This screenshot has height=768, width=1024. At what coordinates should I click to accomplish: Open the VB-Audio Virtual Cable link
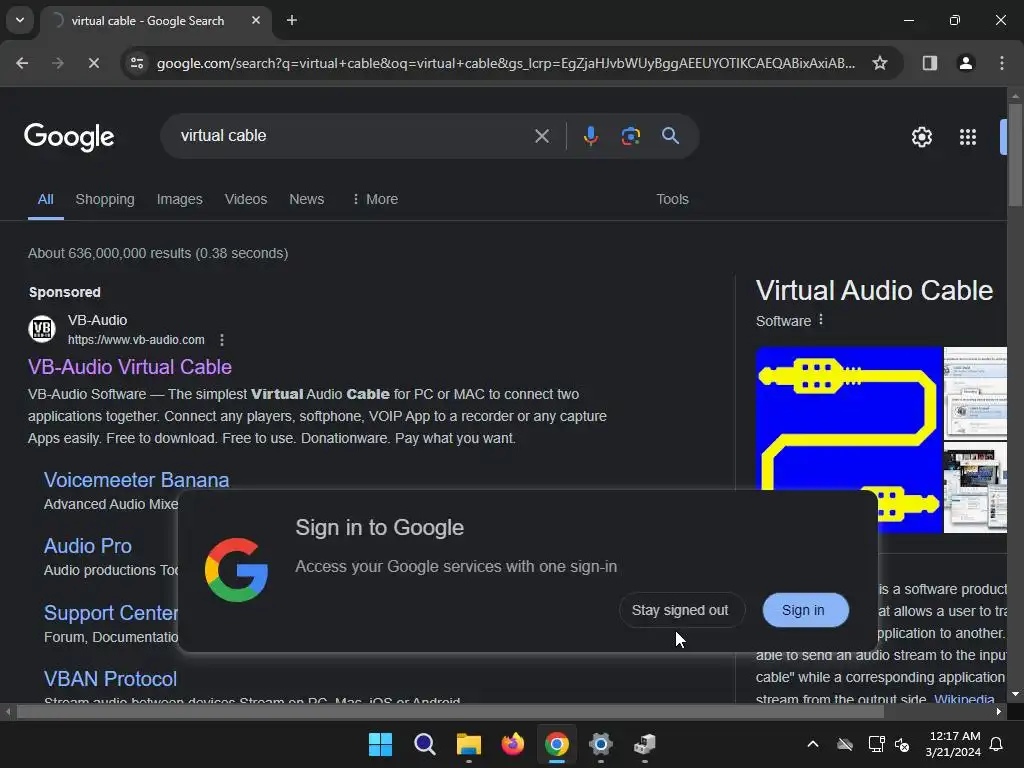click(x=130, y=367)
